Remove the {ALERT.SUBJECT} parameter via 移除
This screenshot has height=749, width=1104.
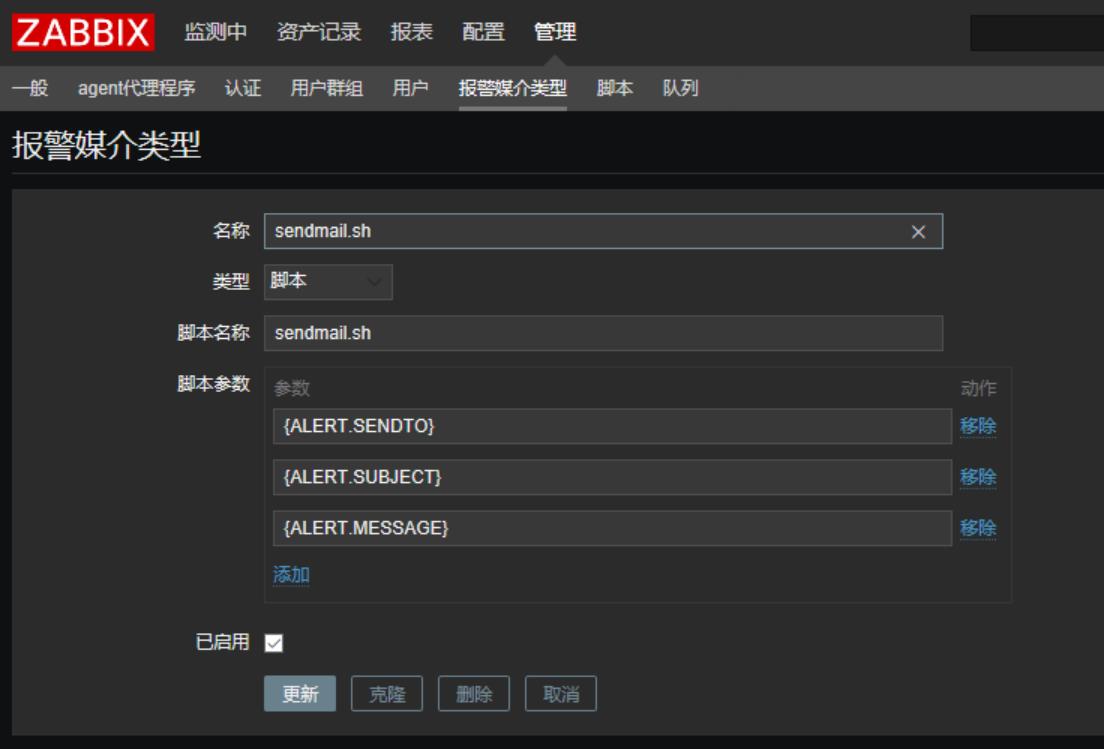point(978,477)
